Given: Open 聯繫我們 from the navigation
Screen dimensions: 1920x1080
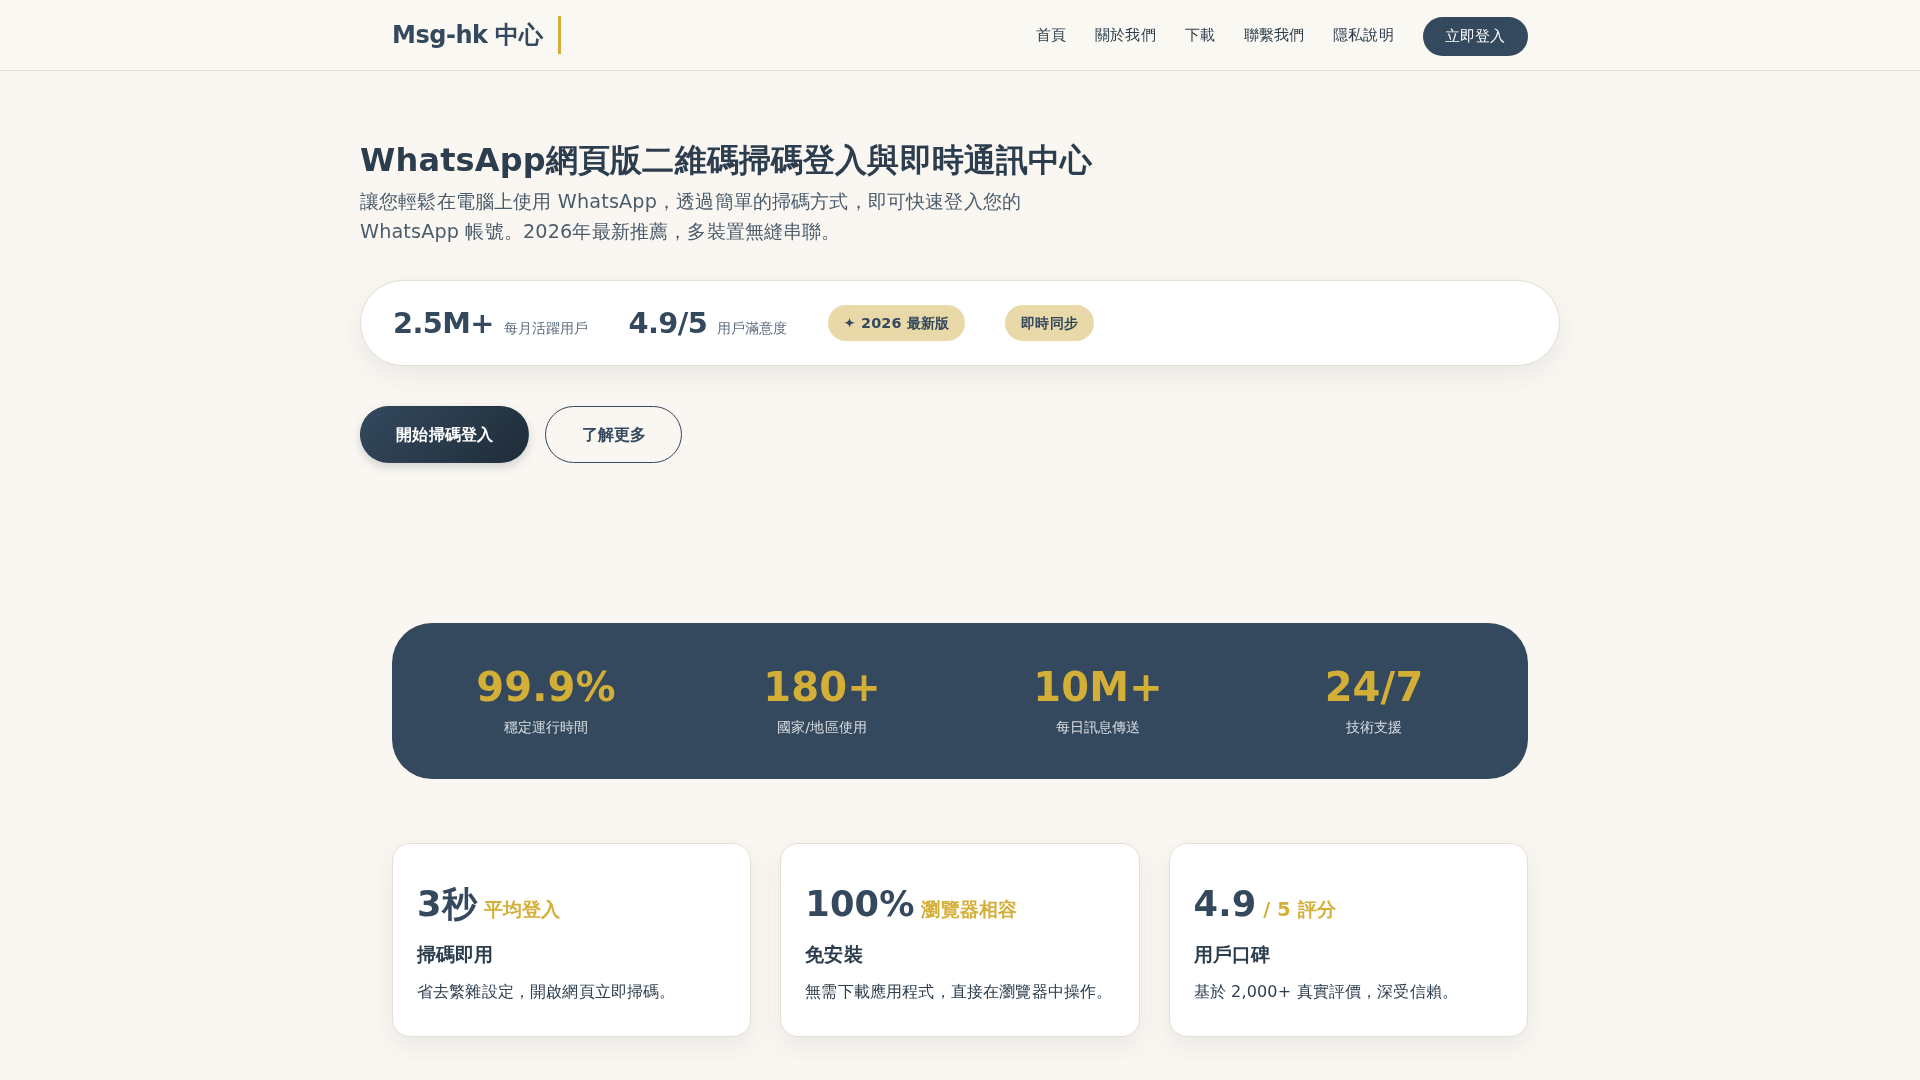Looking at the screenshot, I should coord(1274,35).
